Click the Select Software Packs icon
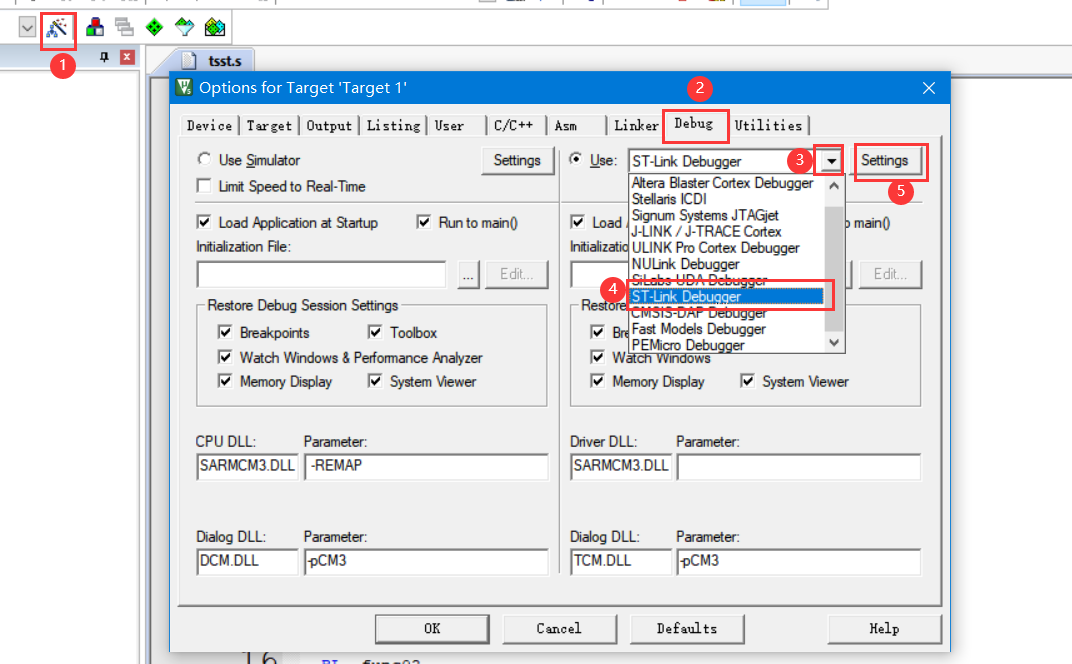Screen dimensions: 1072x664 coord(185,27)
